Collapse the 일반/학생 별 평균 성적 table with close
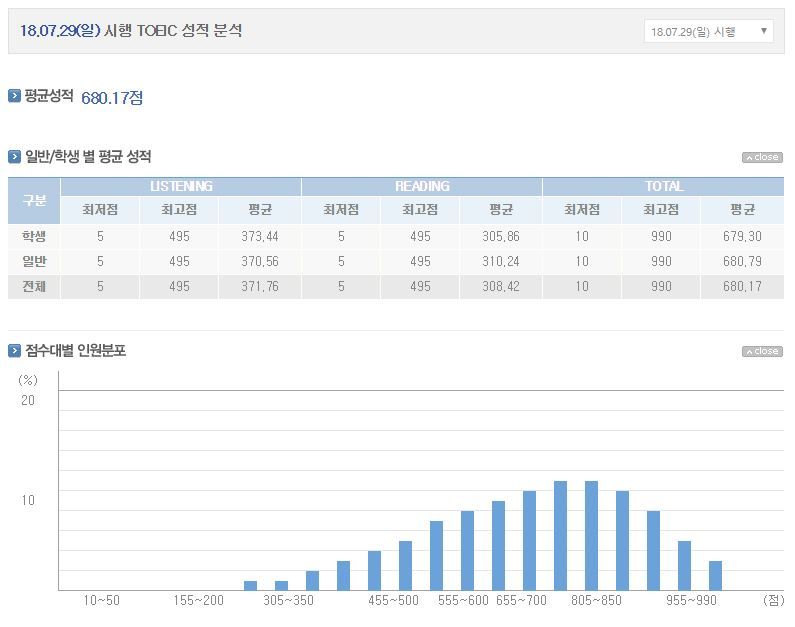 pyautogui.click(x=762, y=157)
